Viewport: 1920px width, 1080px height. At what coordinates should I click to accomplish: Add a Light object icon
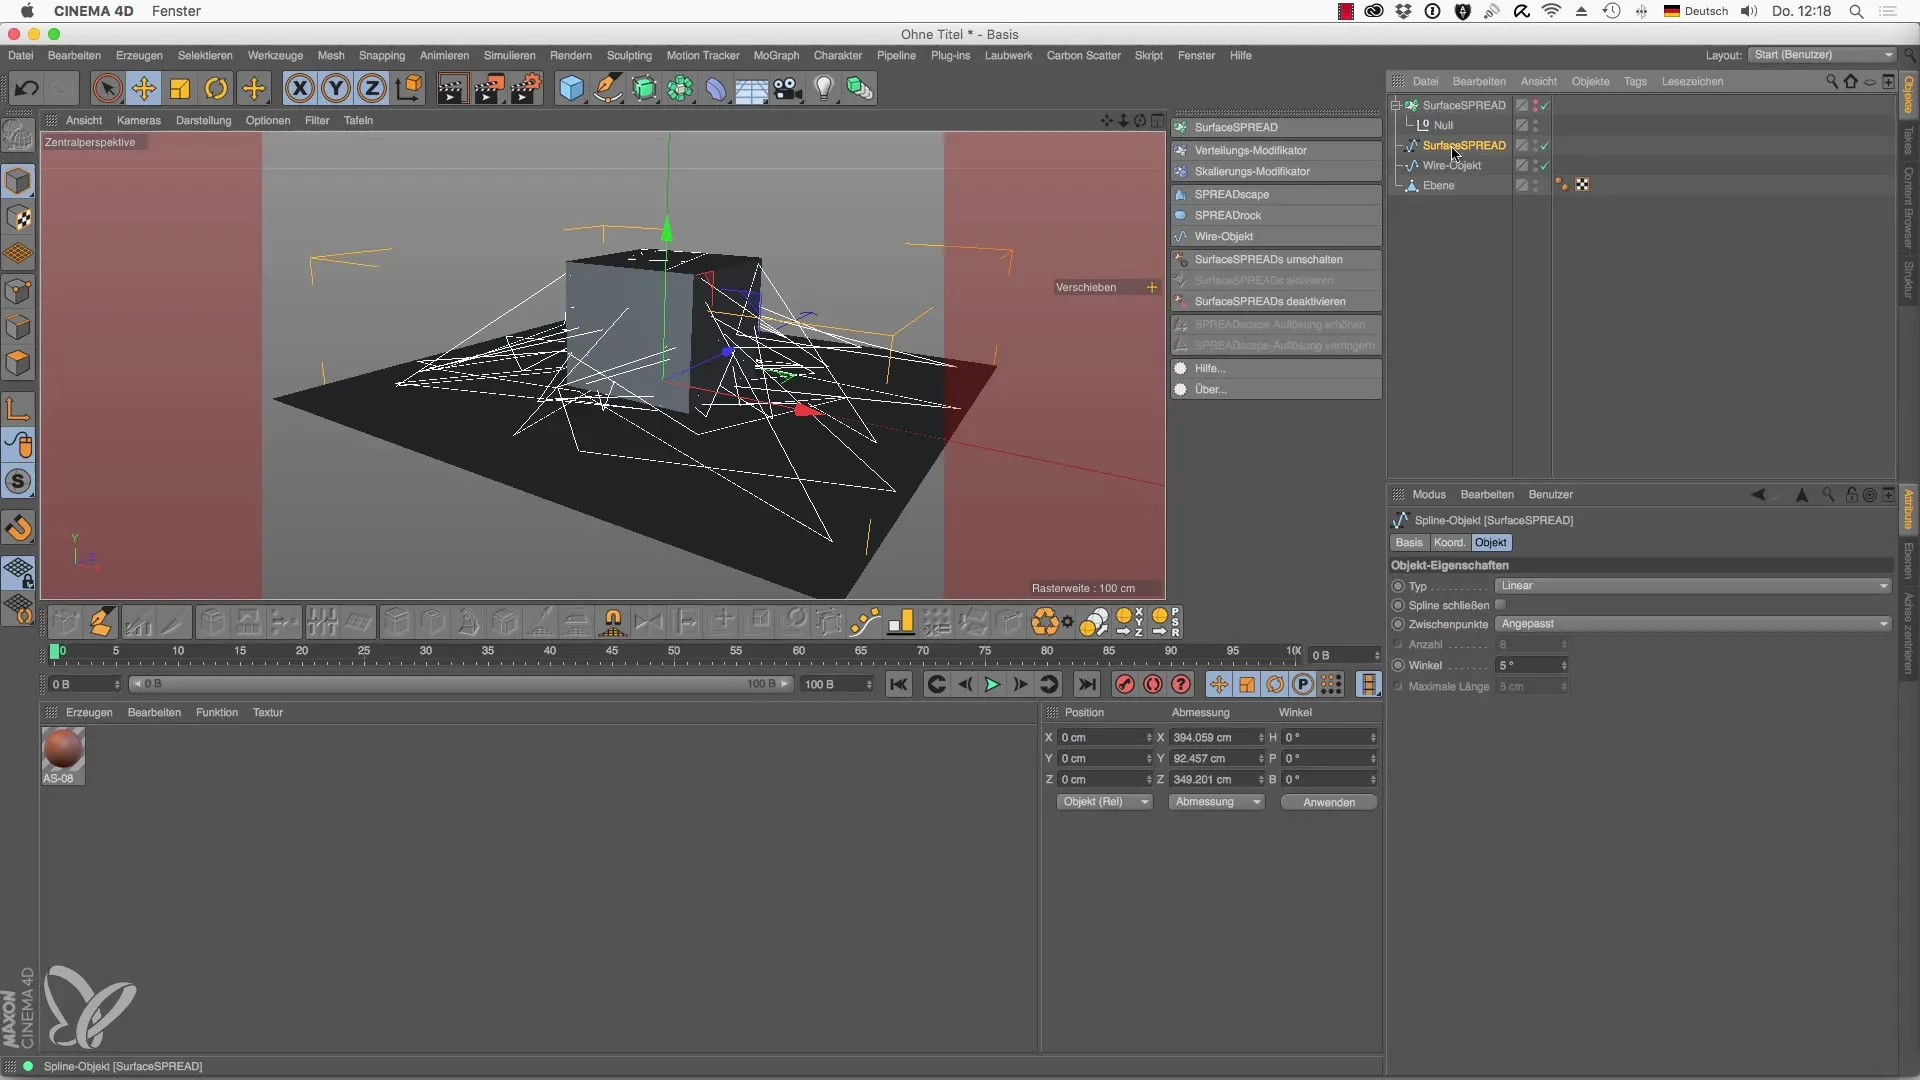(824, 88)
